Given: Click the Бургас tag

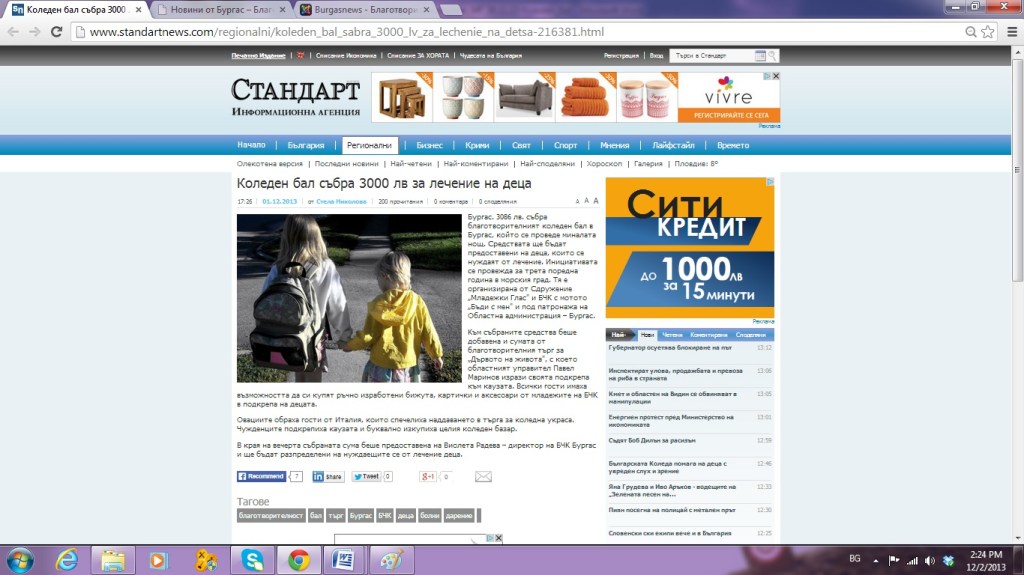Looking at the screenshot, I should pos(360,516).
